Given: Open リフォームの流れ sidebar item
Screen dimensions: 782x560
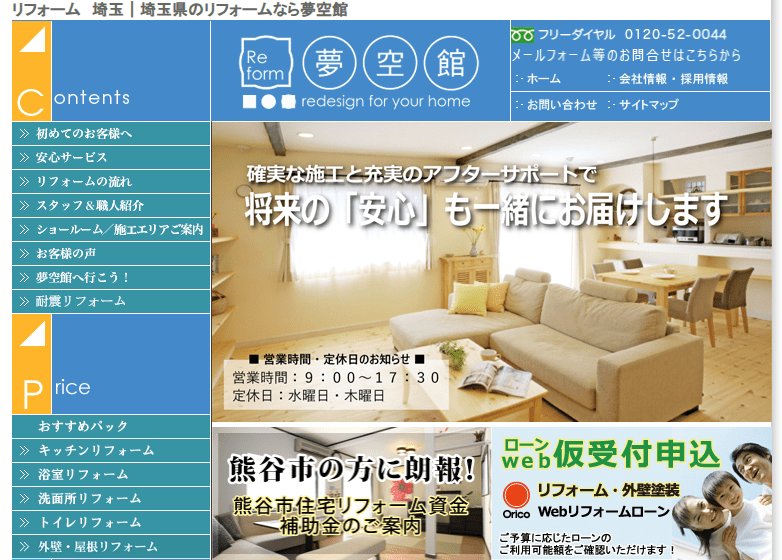Looking at the screenshot, I should (x=83, y=181).
